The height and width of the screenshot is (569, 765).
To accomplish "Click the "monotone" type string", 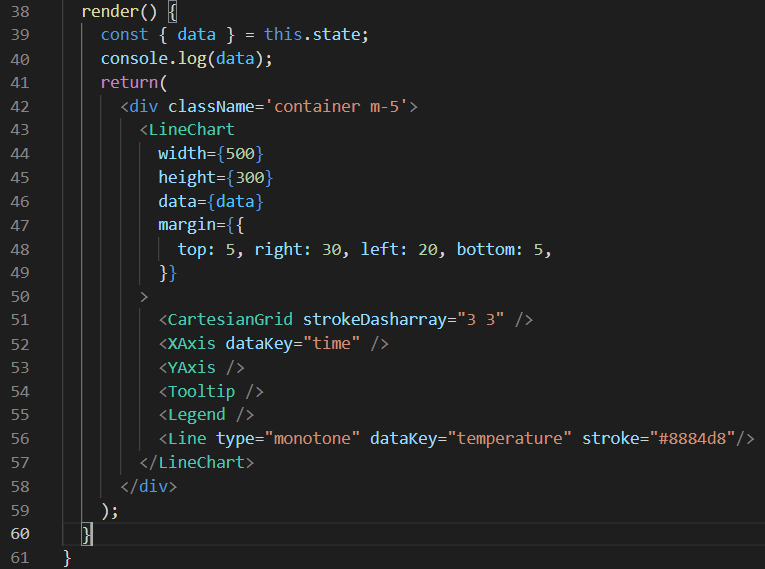I will click(312, 438).
